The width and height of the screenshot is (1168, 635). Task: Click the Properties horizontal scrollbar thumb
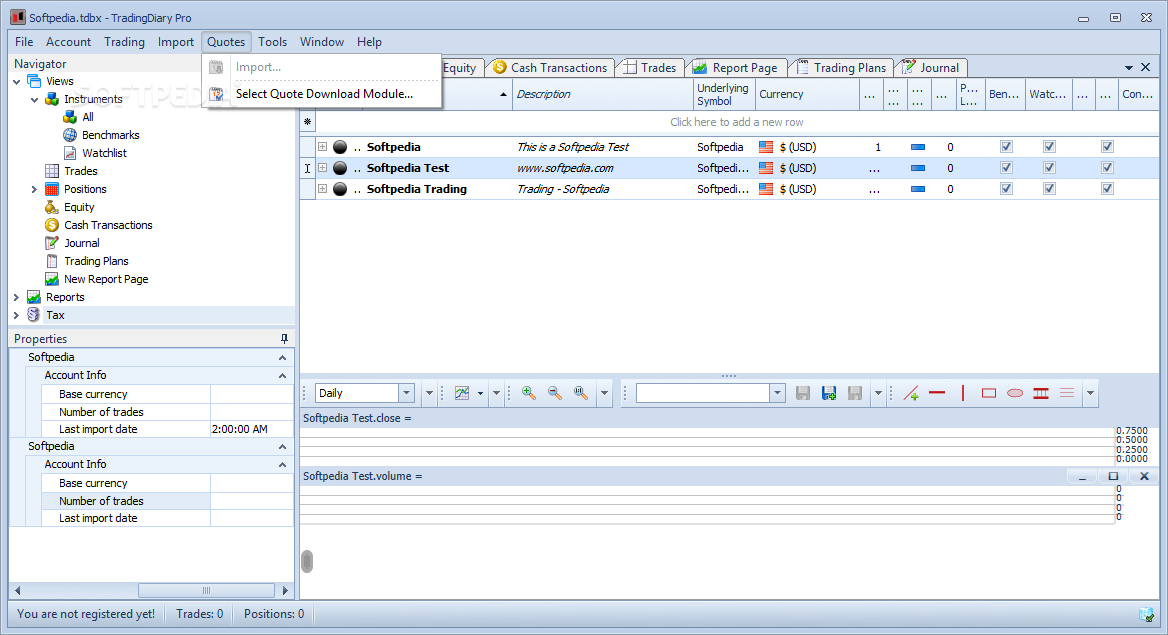pos(206,590)
